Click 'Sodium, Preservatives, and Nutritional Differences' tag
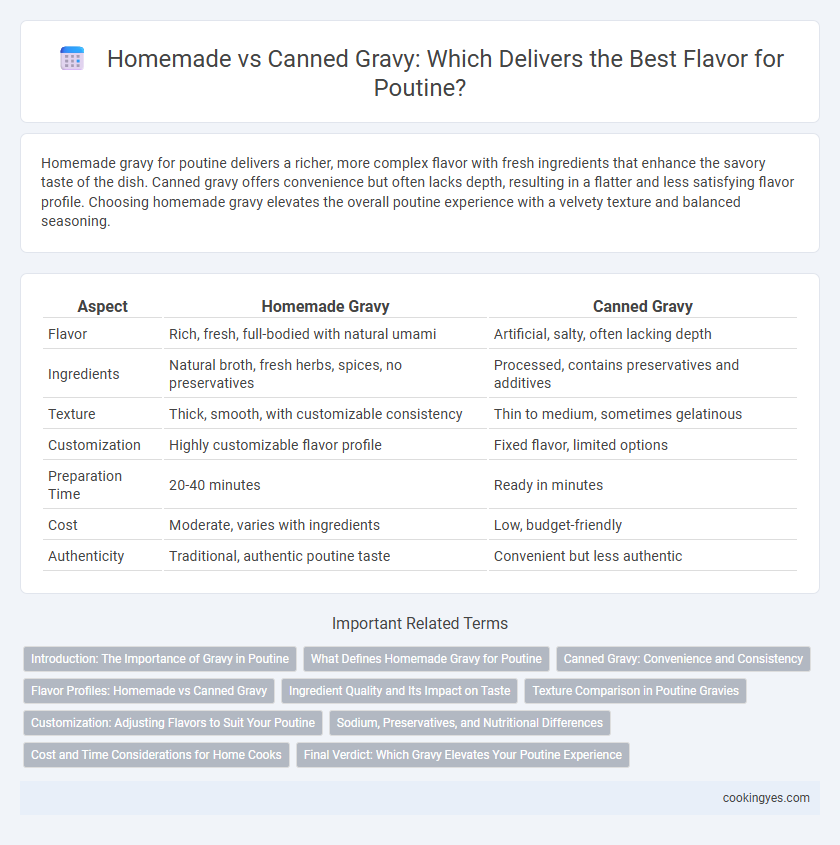This screenshot has width=840, height=845. [470, 723]
